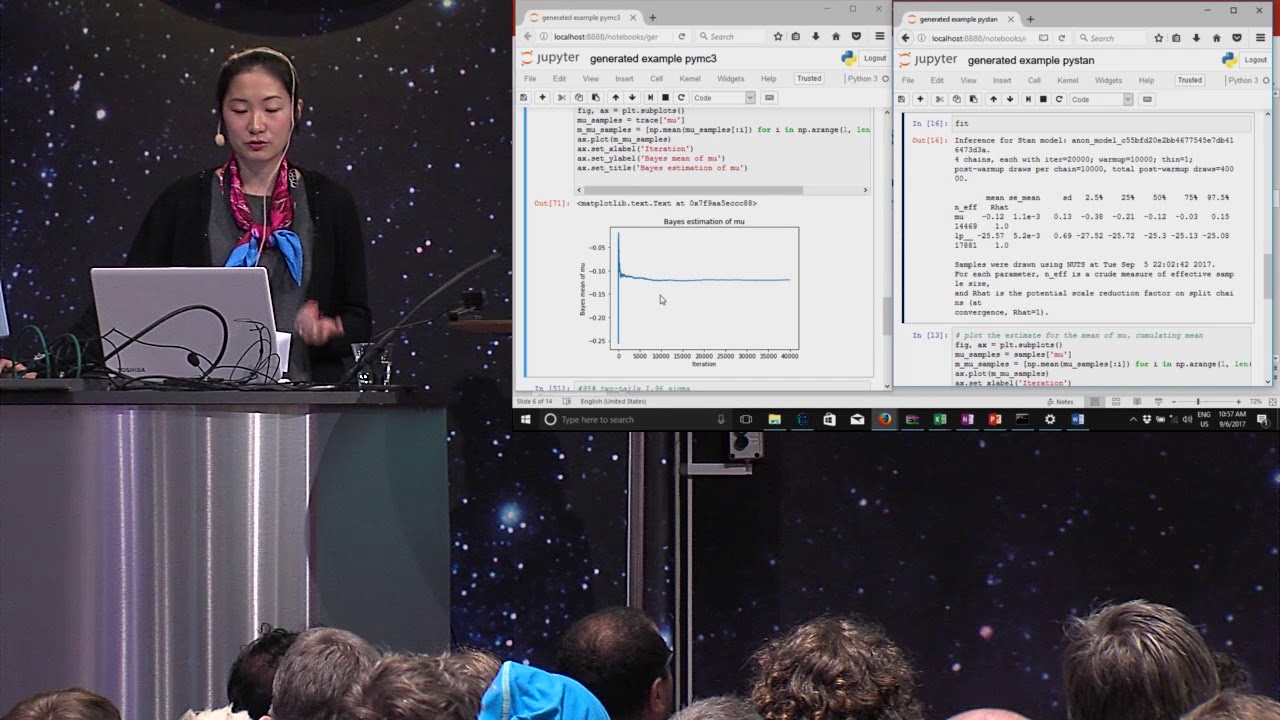
Task: Run the cell in the pymc3 notebook
Action: 650,98
